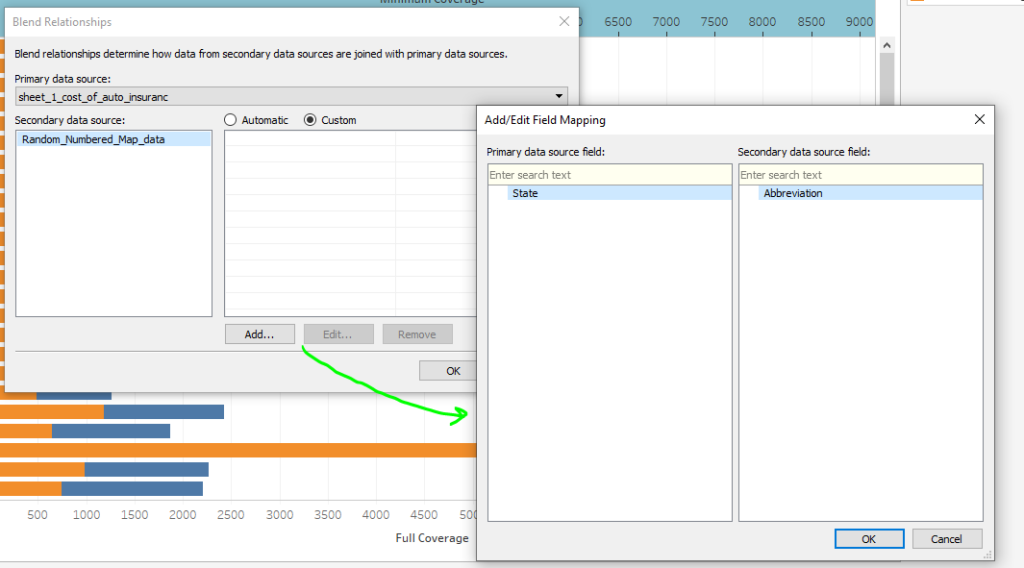
Task: Close the Add/Edit Field Mapping dialog
Action: coord(980,119)
